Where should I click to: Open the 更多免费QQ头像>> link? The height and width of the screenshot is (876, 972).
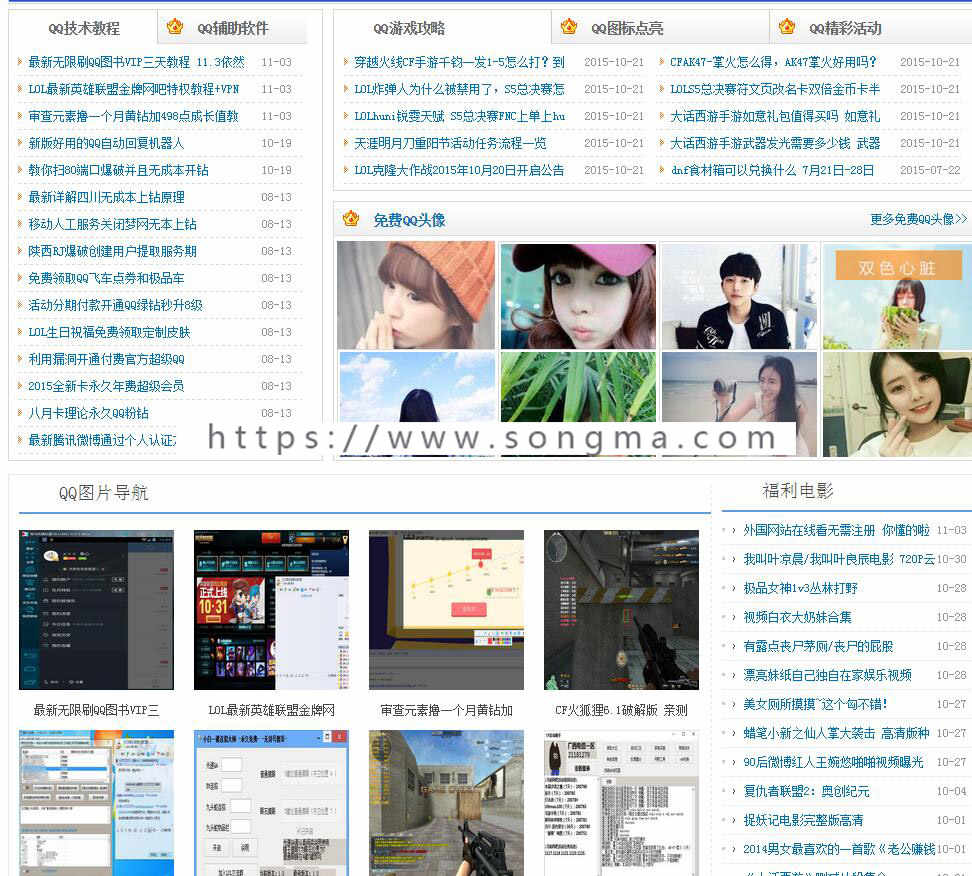pos(918,219)
